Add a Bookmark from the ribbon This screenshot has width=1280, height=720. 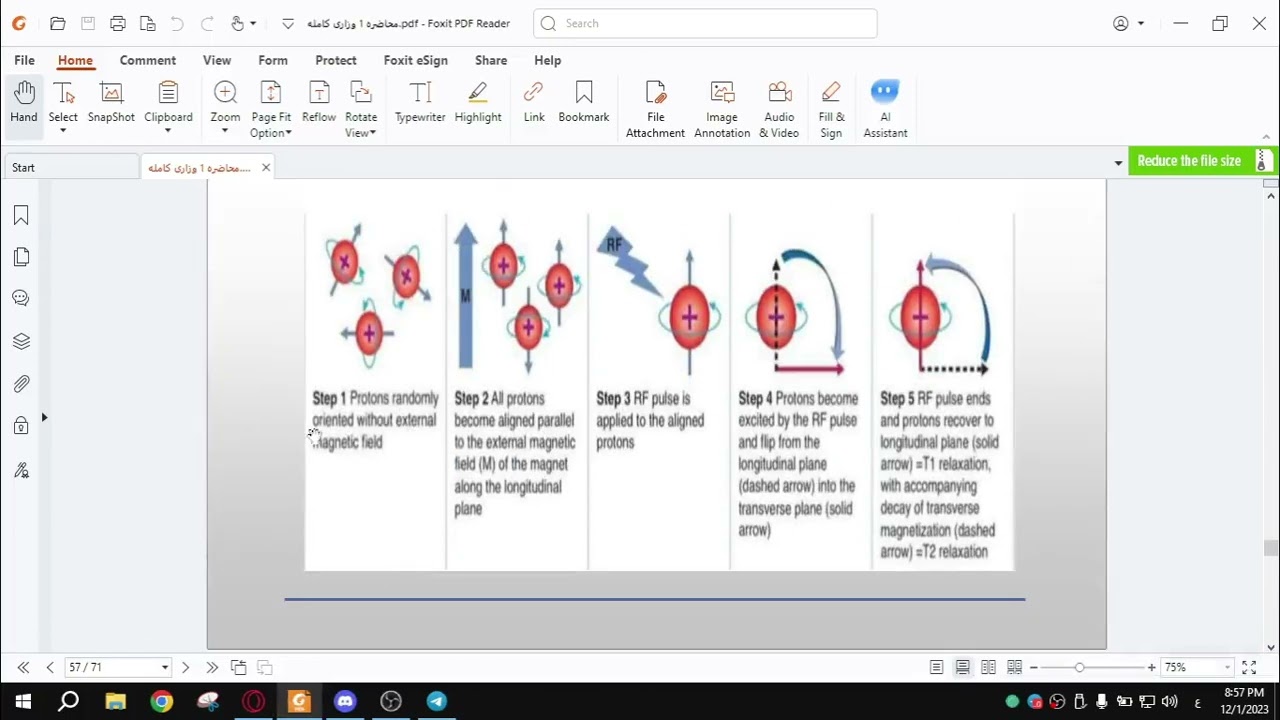(584, 104)
